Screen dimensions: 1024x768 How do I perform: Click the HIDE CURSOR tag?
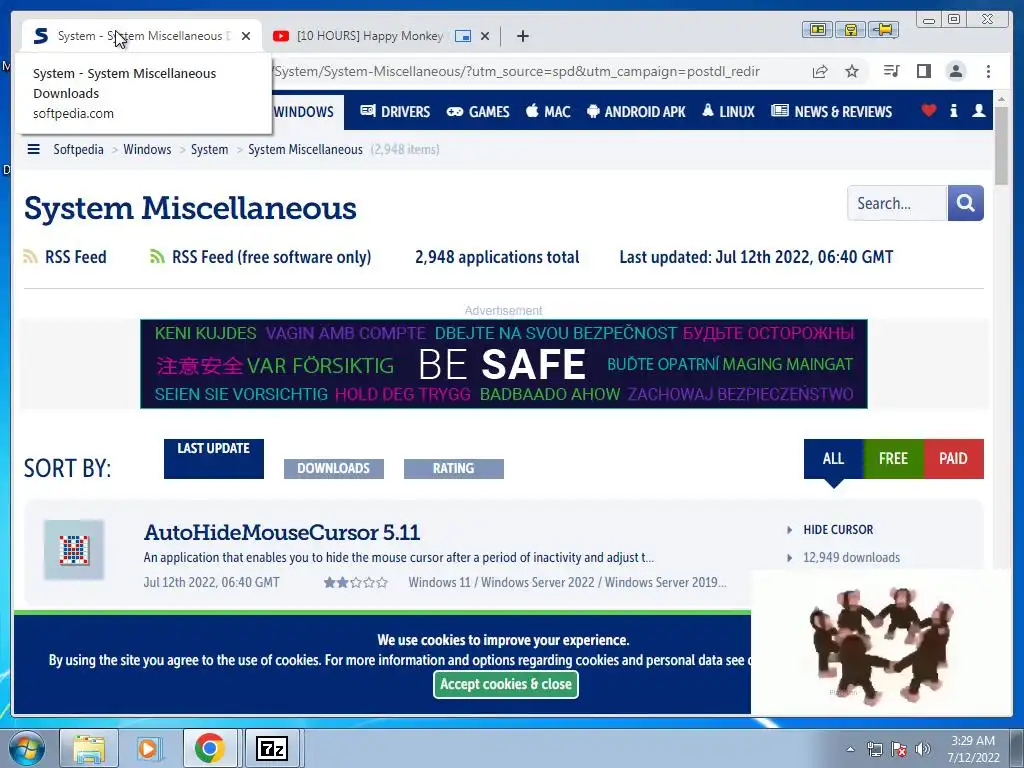pyautogui.click(x=838, y=530)
